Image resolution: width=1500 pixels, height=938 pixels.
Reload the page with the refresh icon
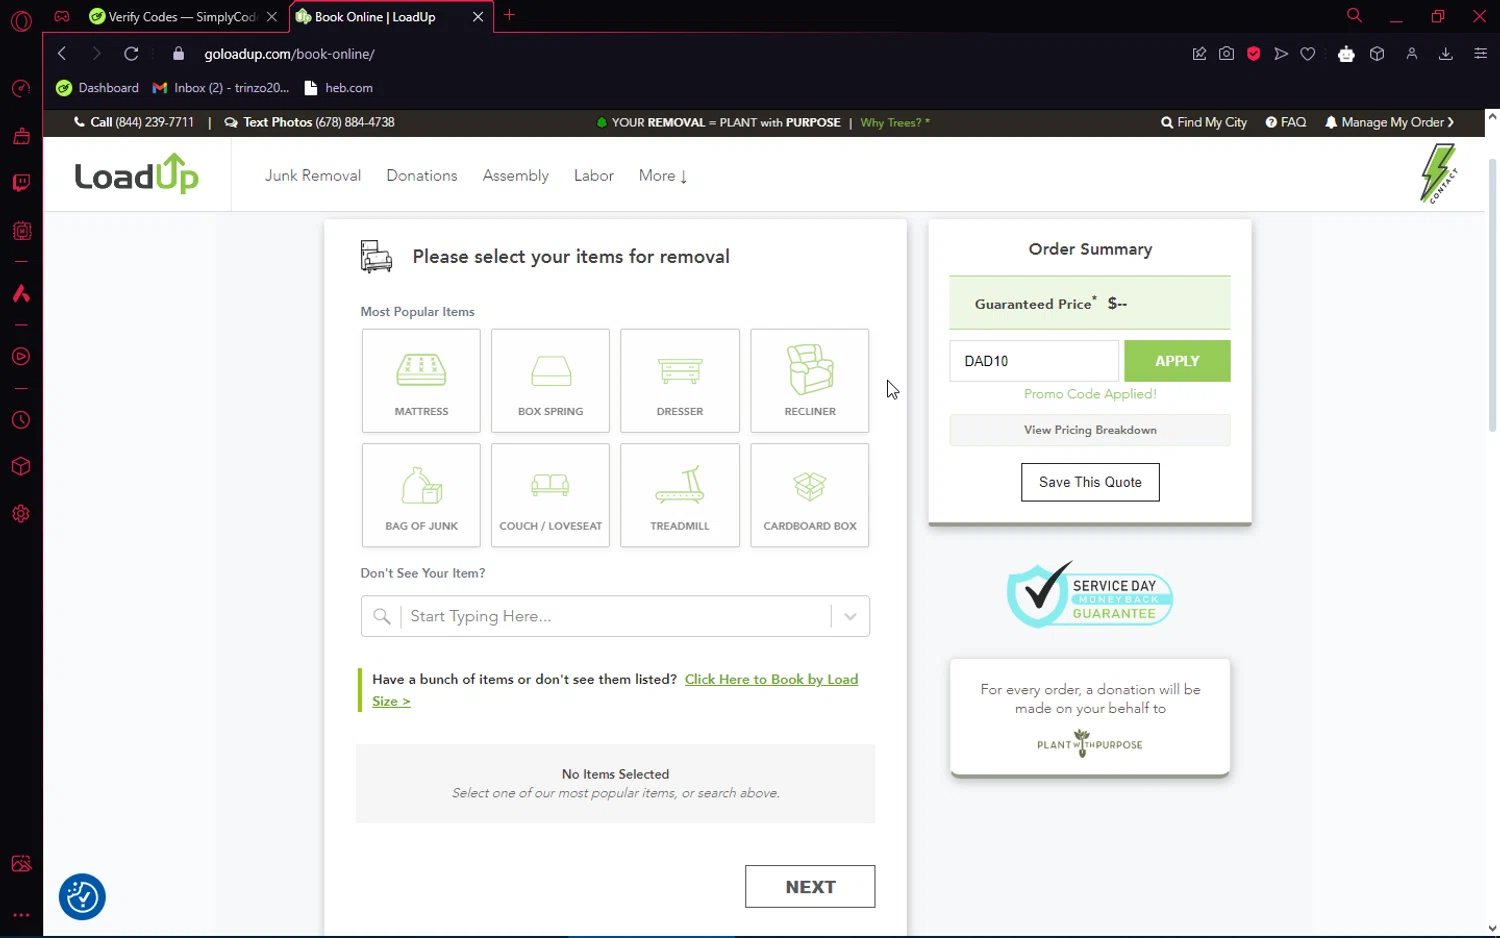click(x=131, y=54)
